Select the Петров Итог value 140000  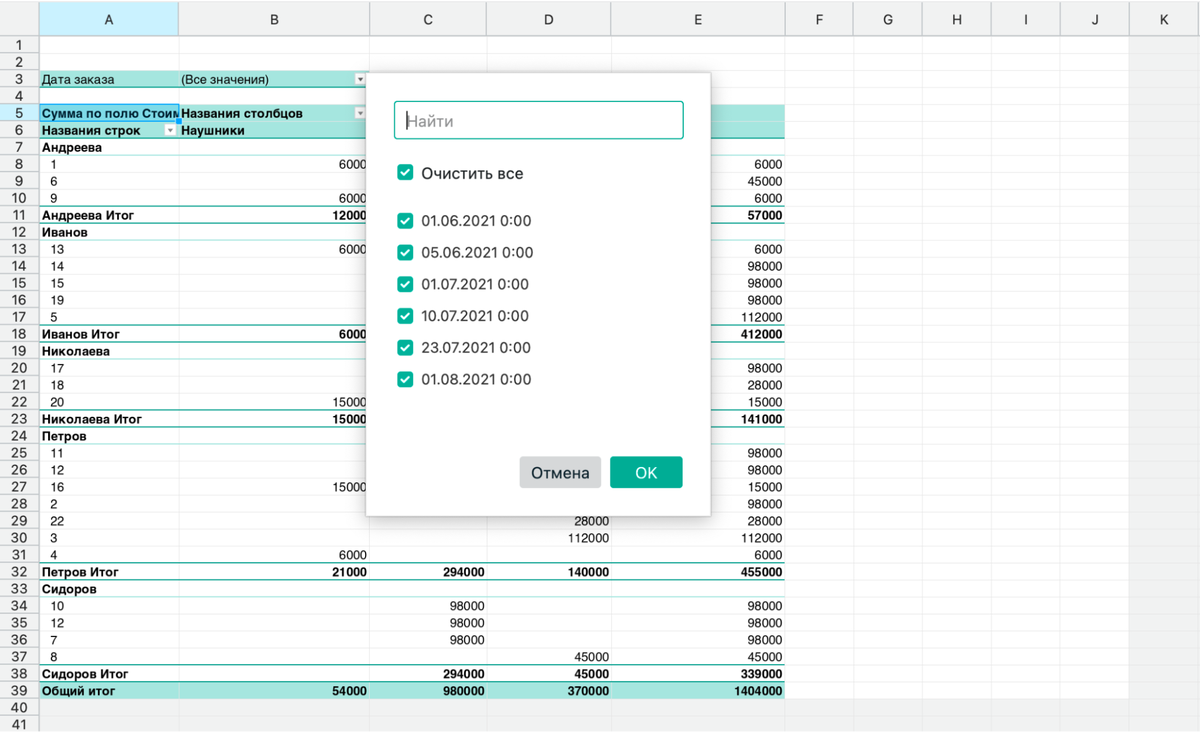tap(549, 572)
